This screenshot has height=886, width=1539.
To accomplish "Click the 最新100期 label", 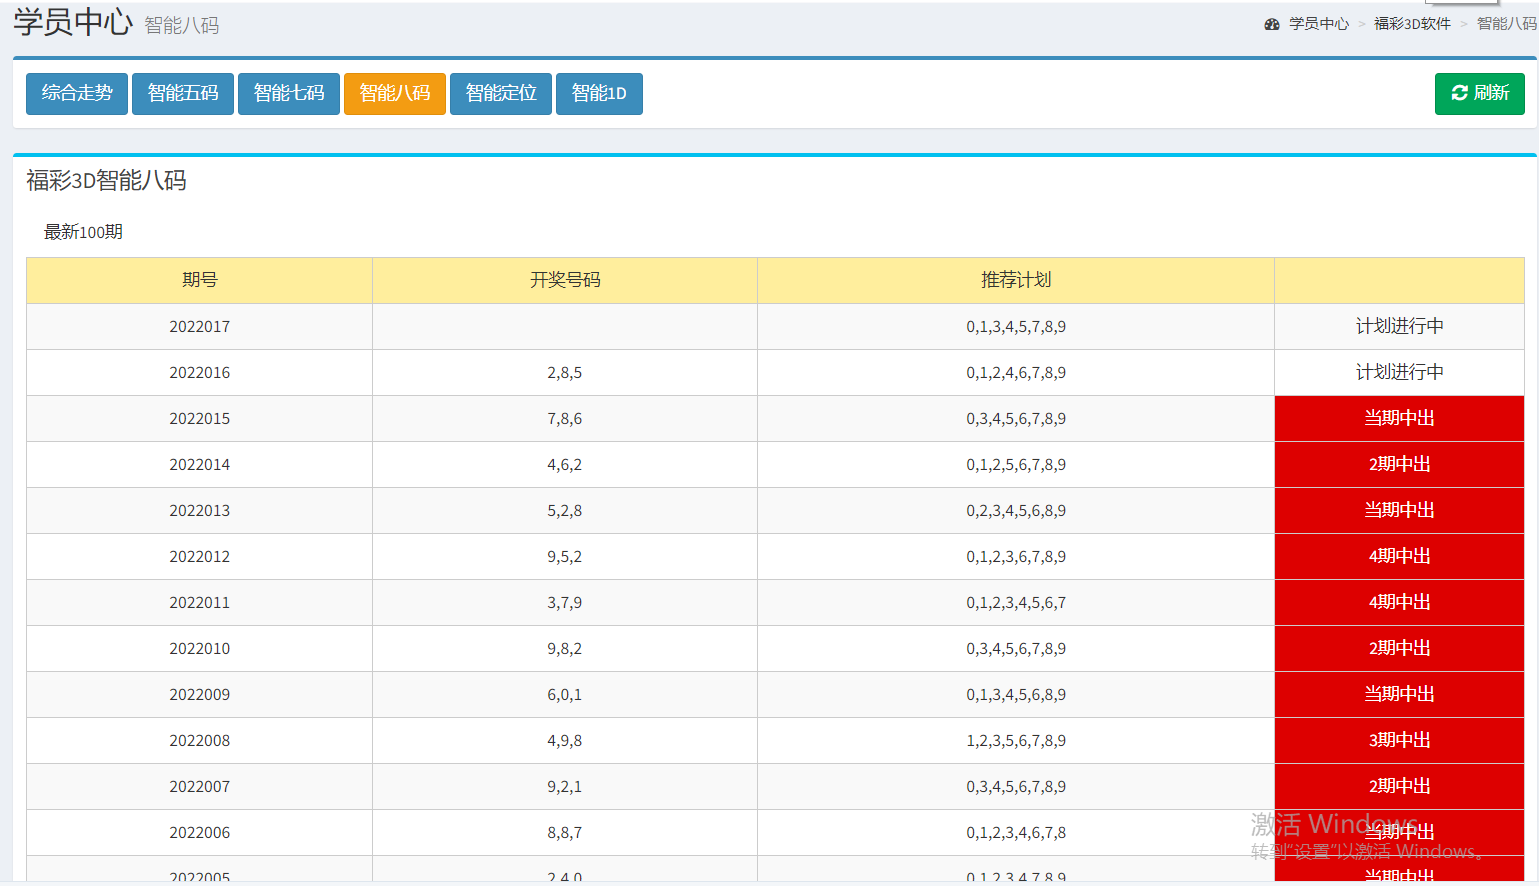I will tap(83, 232).
